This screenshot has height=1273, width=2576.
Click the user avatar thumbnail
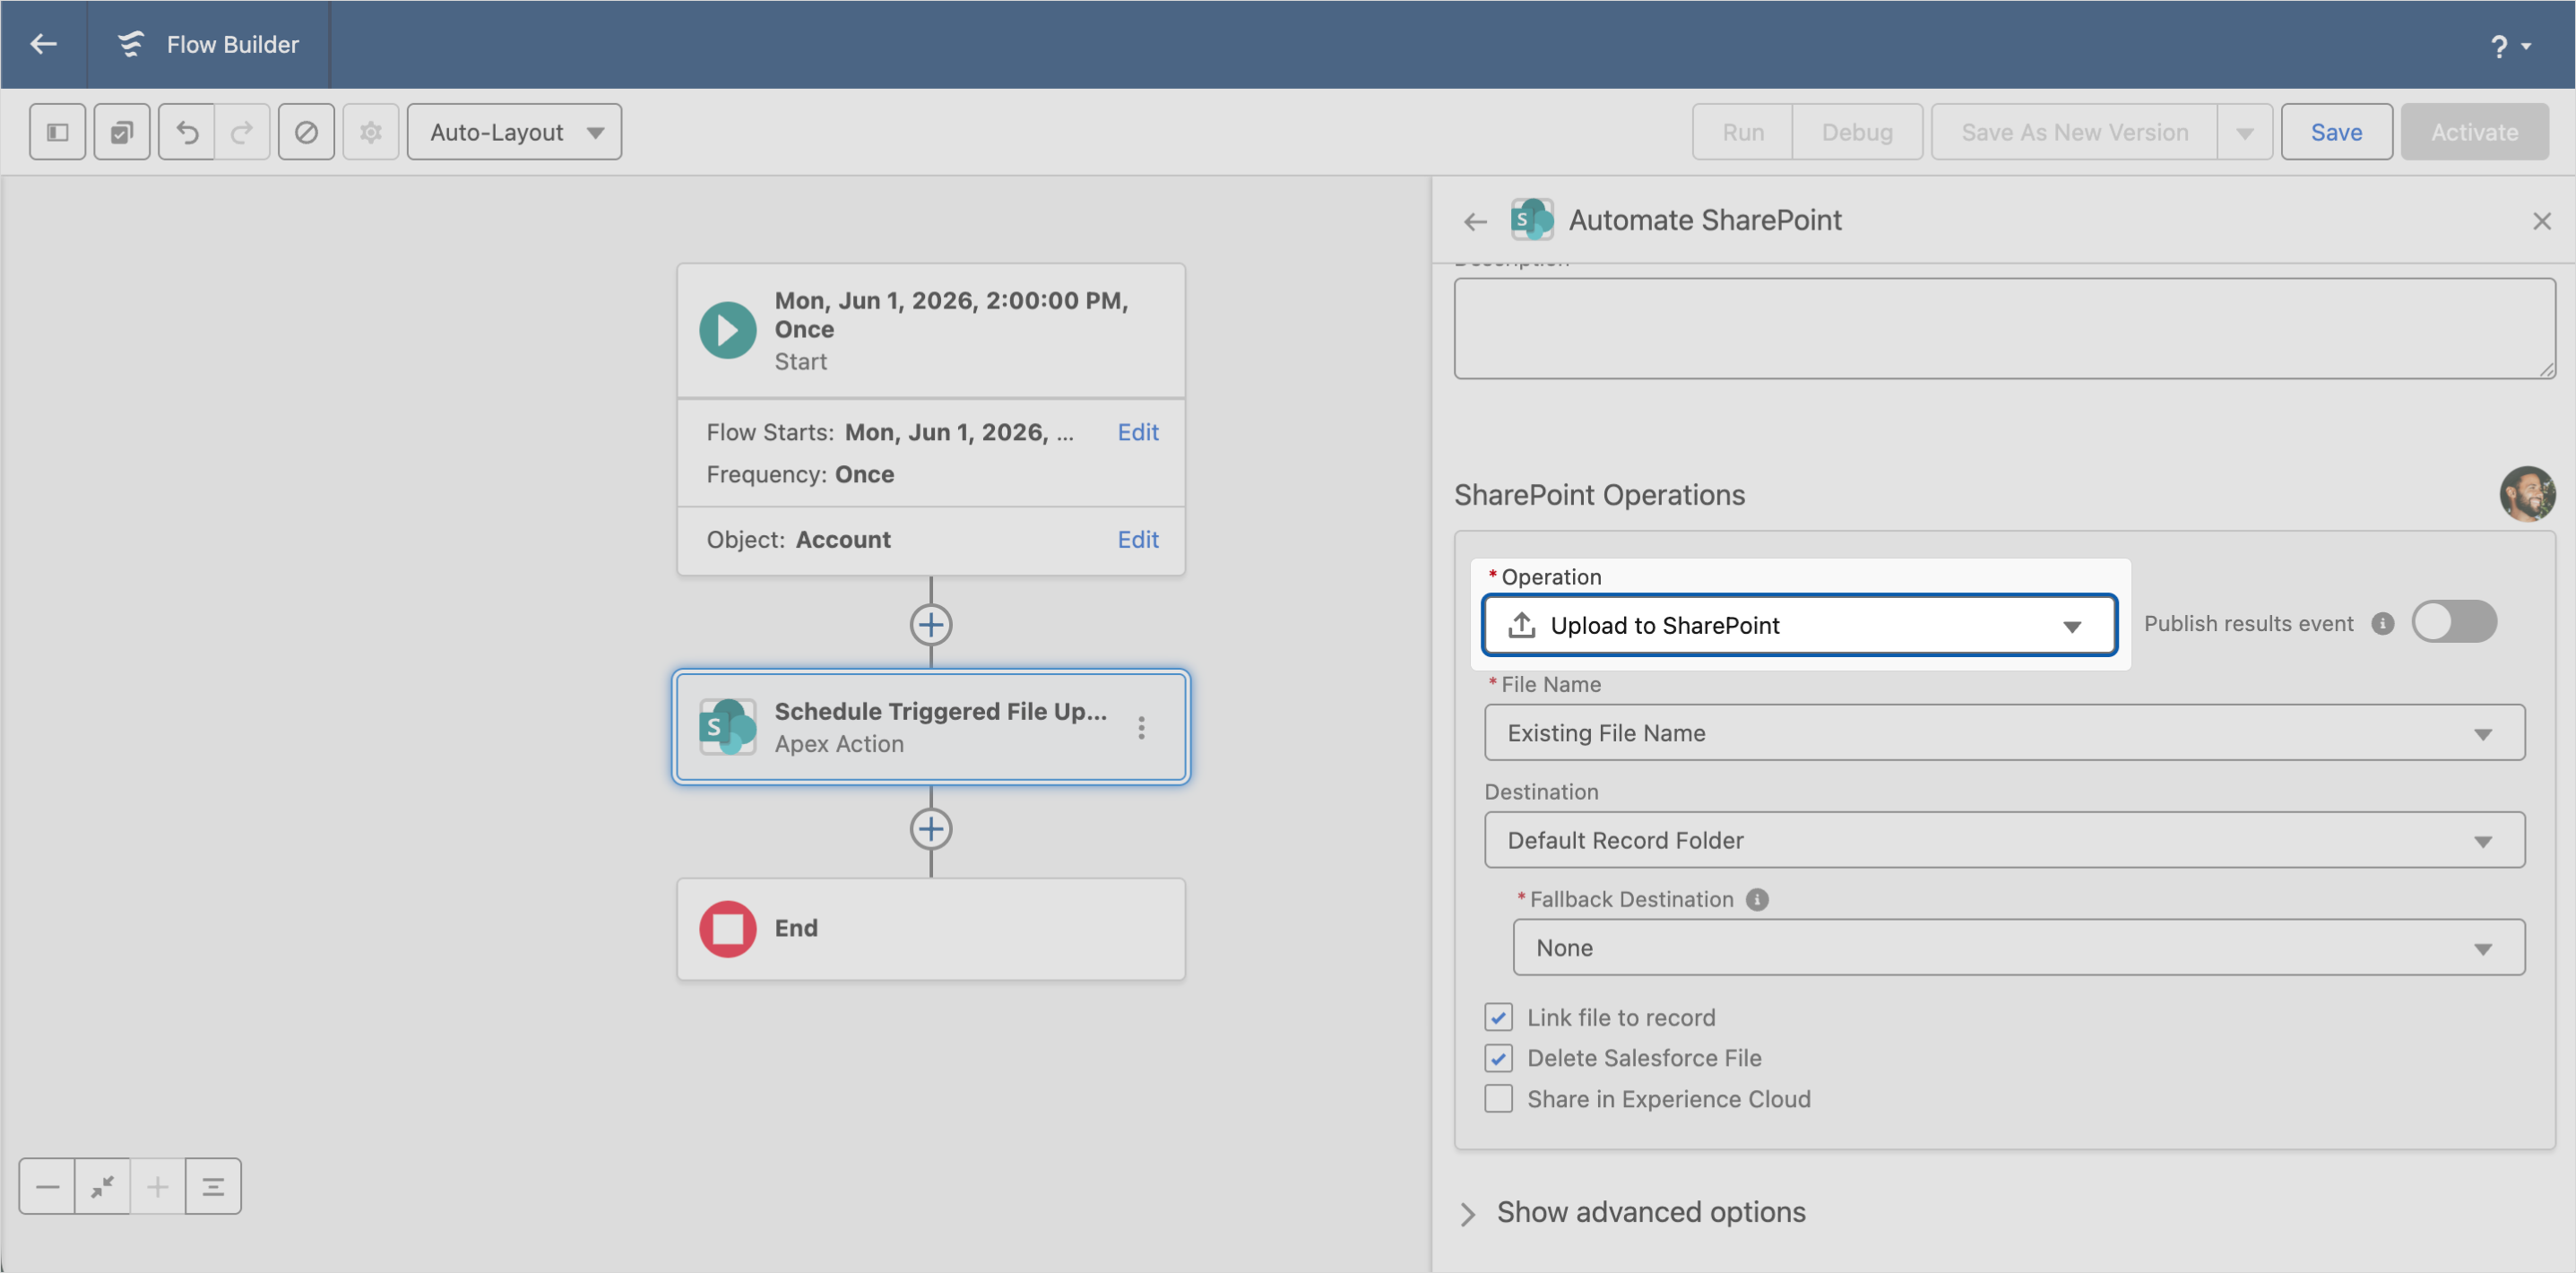pyautogui.click(x=2527, y=494)
